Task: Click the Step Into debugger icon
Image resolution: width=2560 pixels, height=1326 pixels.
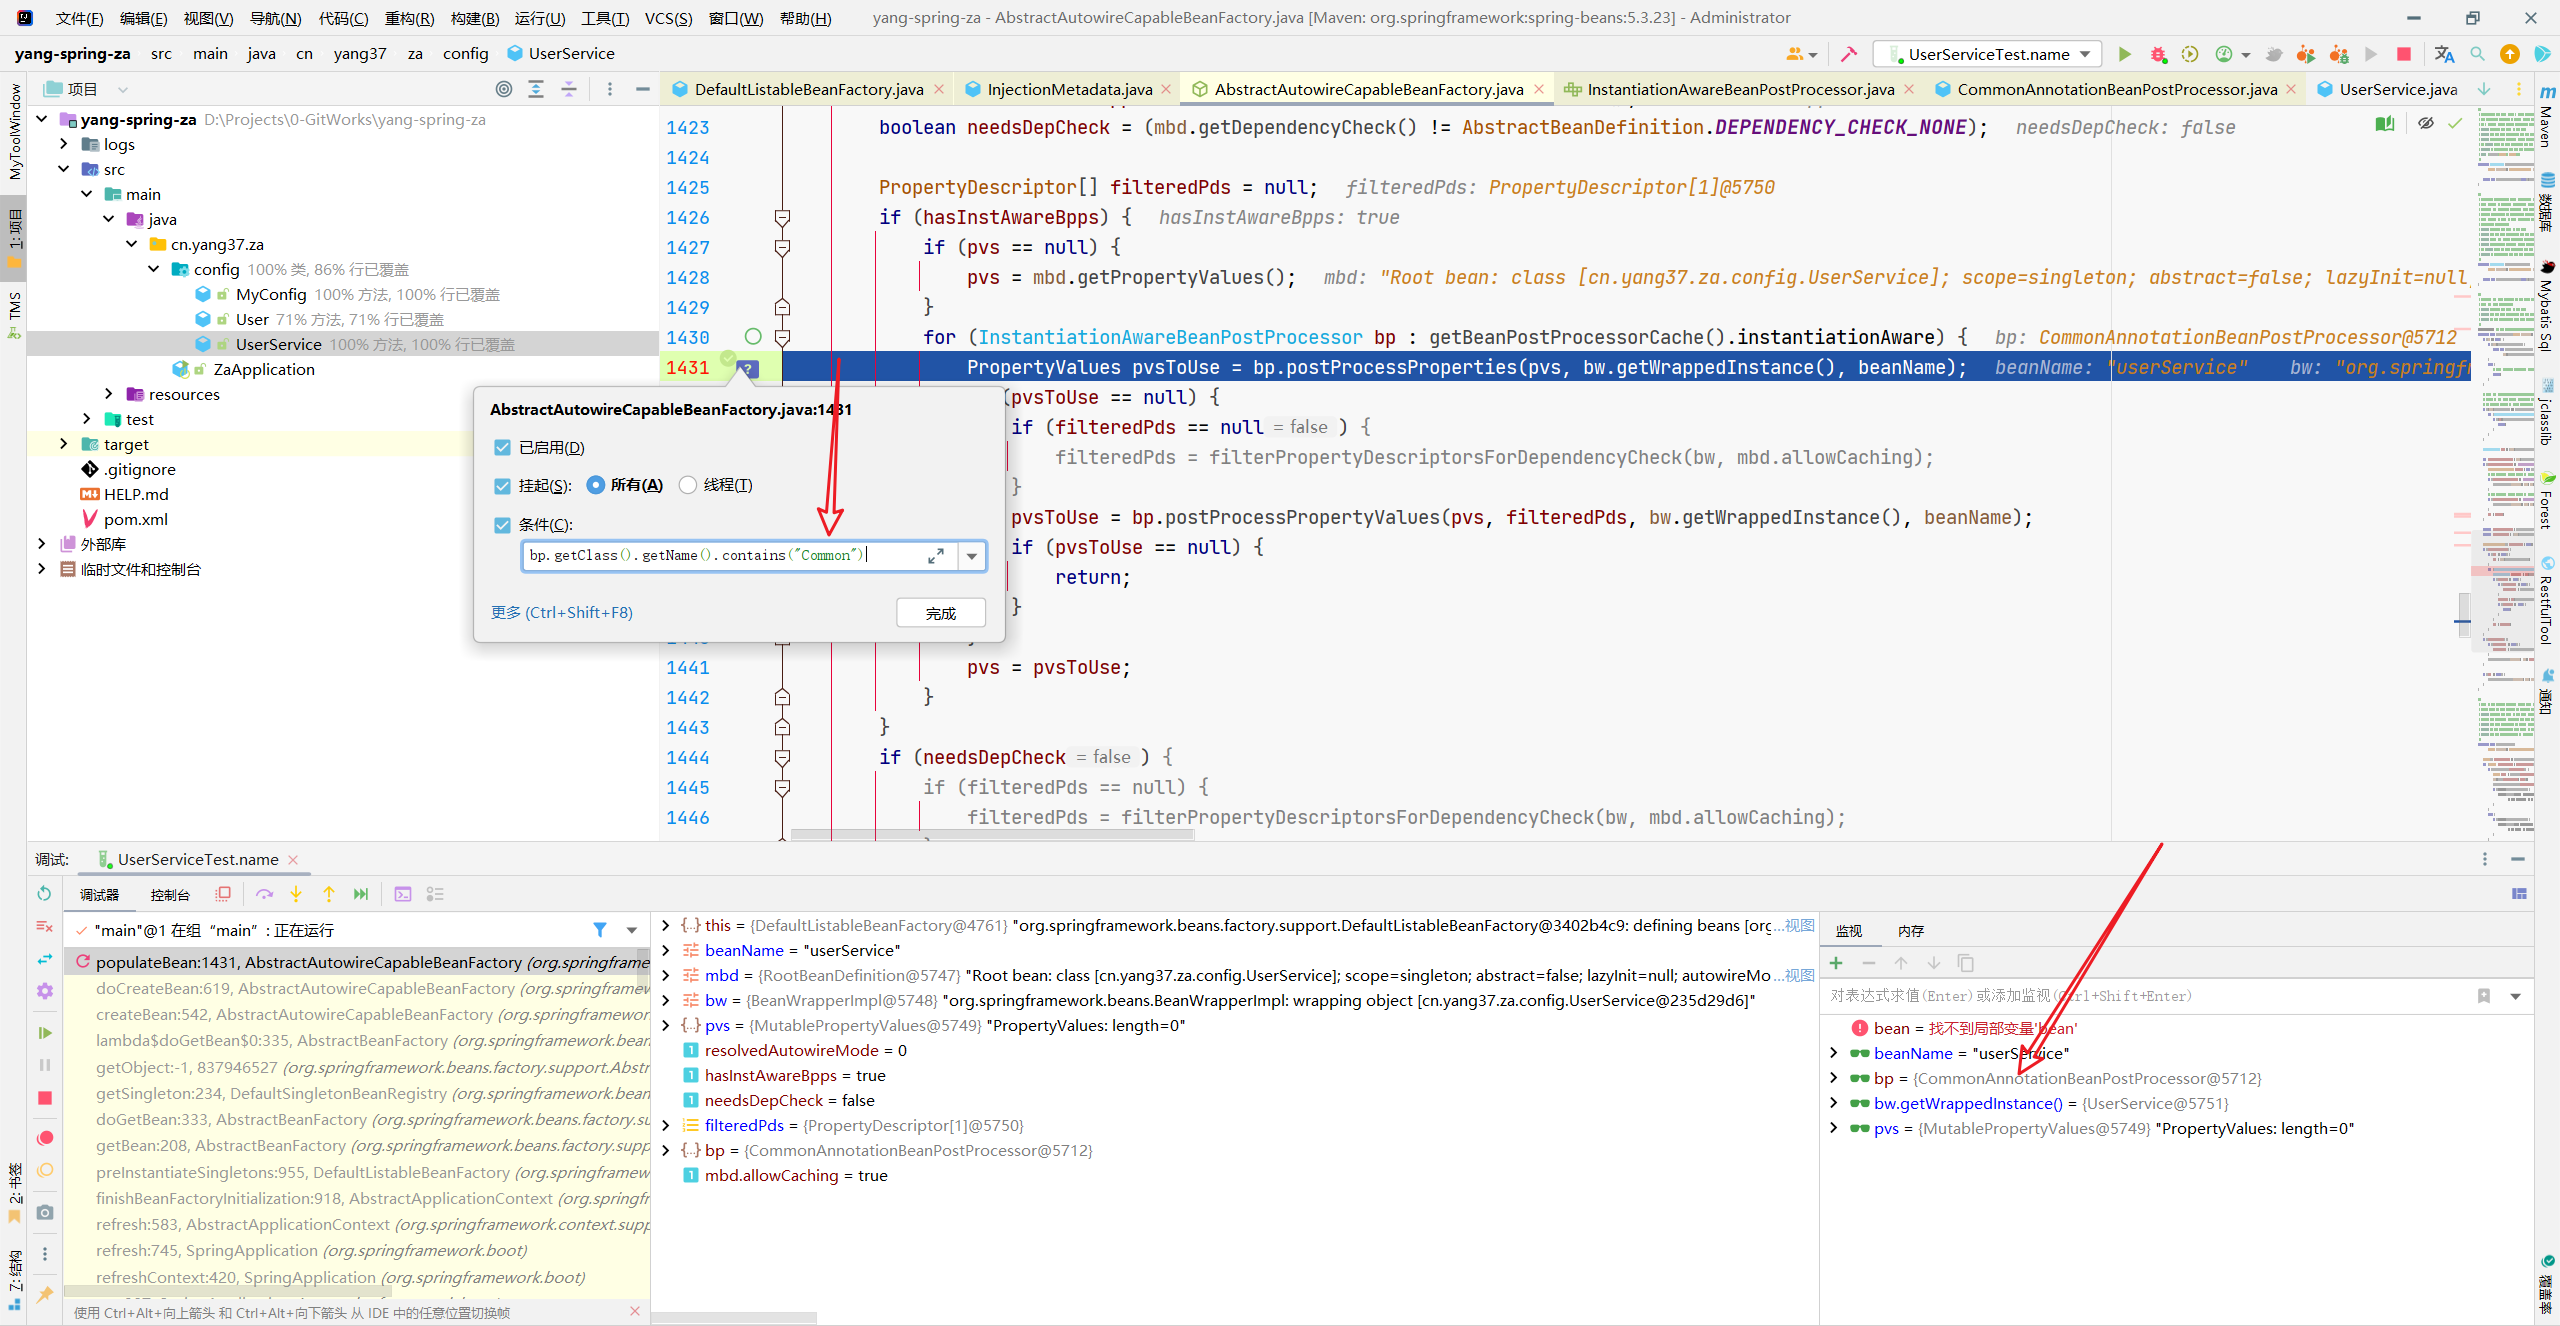Action: 296,894
